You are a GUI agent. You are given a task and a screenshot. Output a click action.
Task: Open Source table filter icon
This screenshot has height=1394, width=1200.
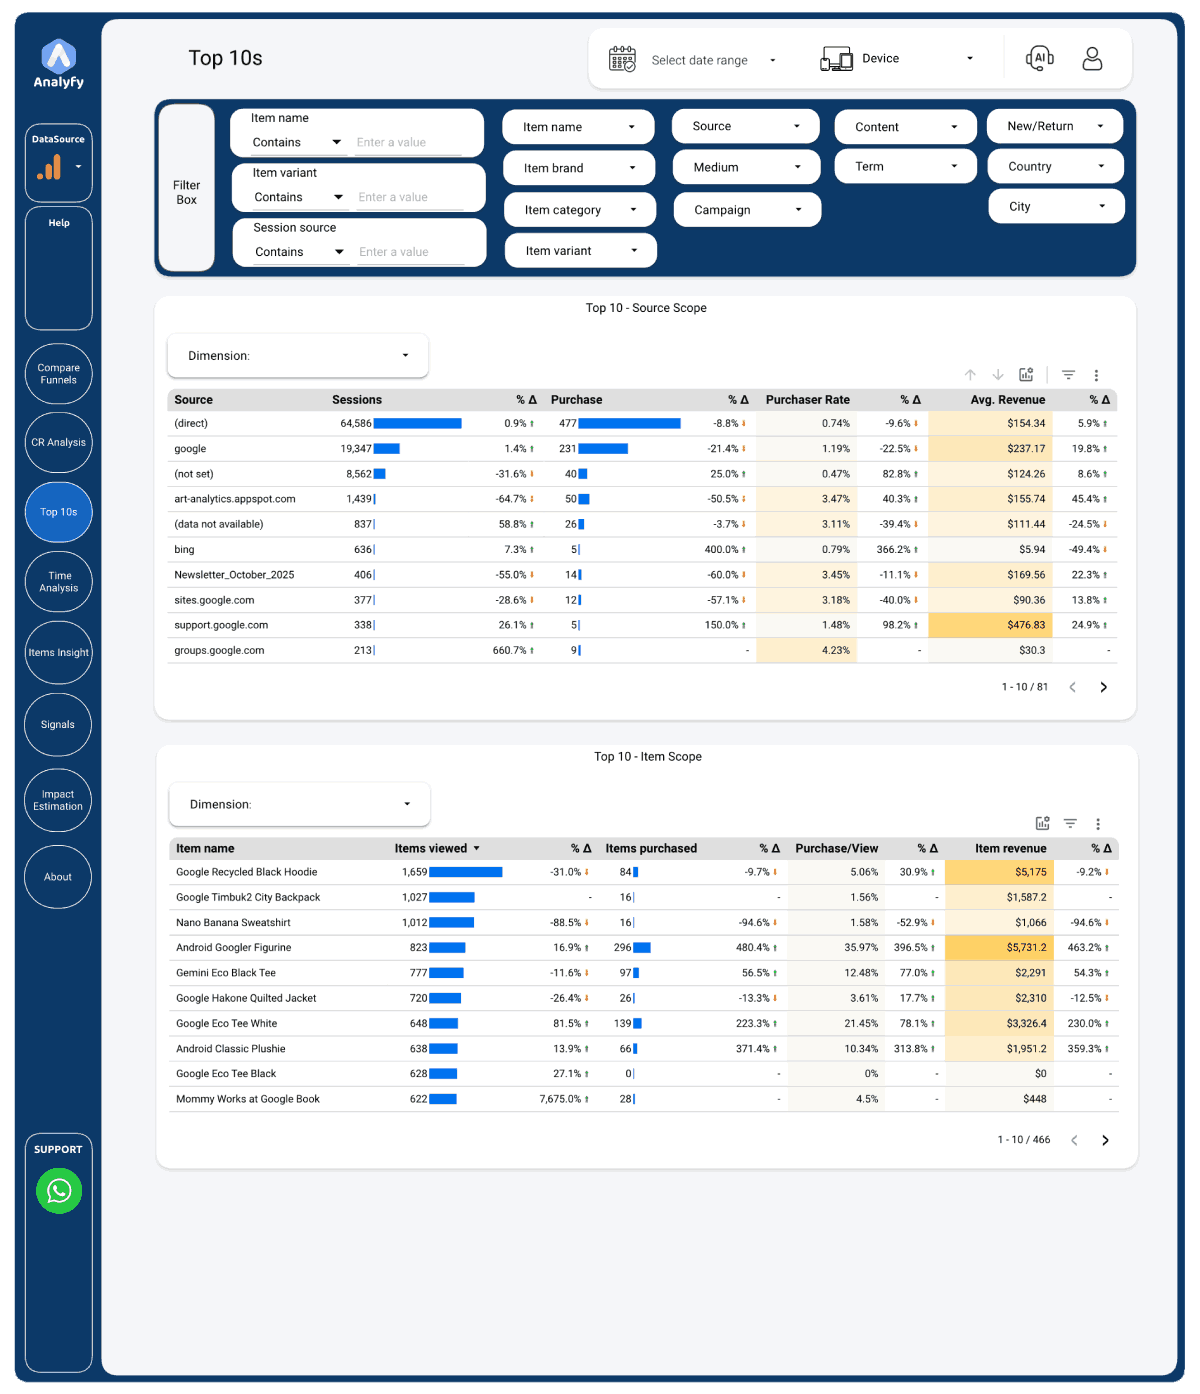coord(1068,375)
